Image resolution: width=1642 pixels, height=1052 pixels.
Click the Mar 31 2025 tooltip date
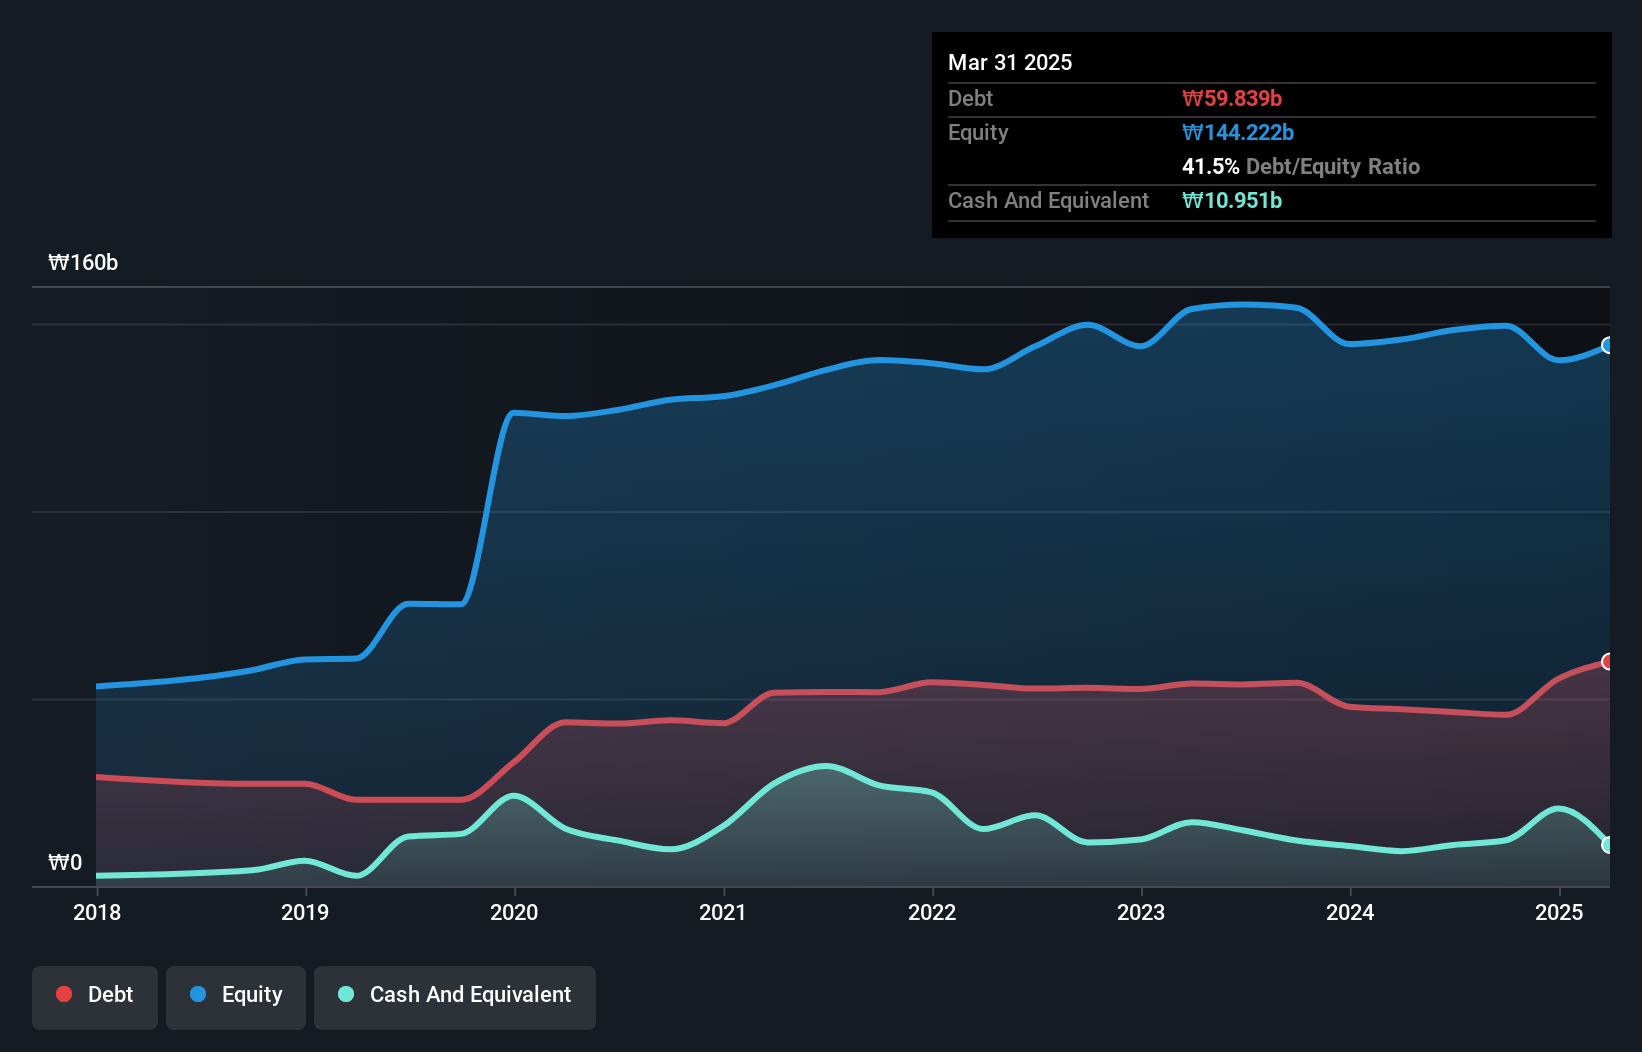pyautogui.click(x=1010, y=63)
